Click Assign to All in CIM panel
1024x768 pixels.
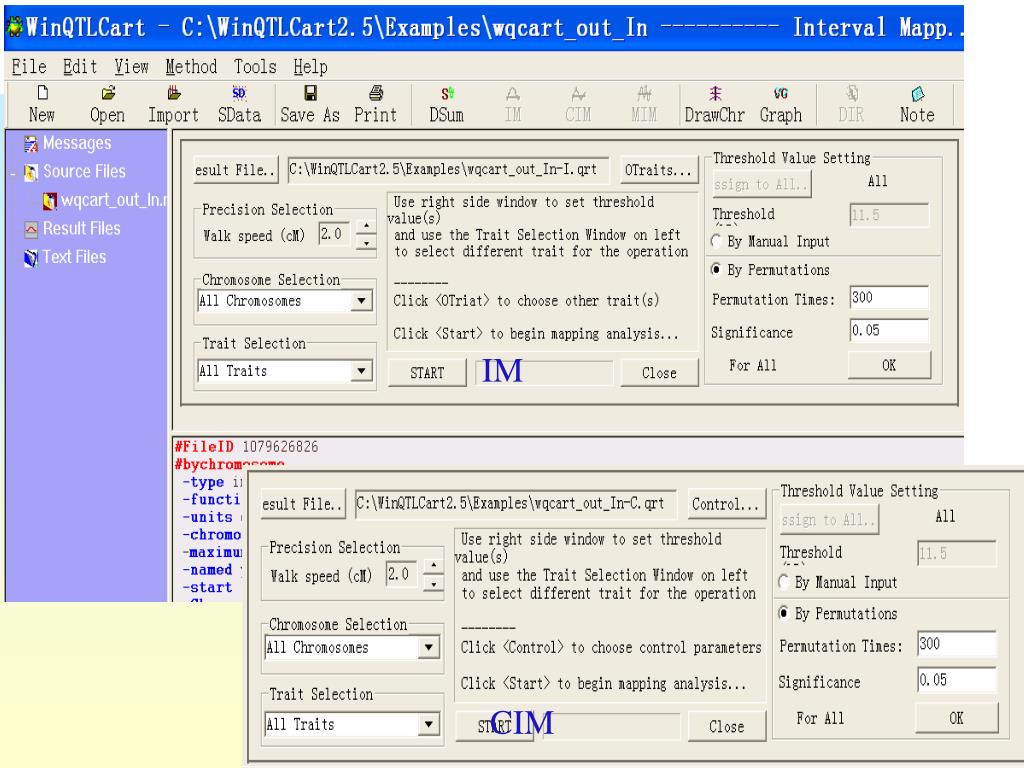[829, 520]
